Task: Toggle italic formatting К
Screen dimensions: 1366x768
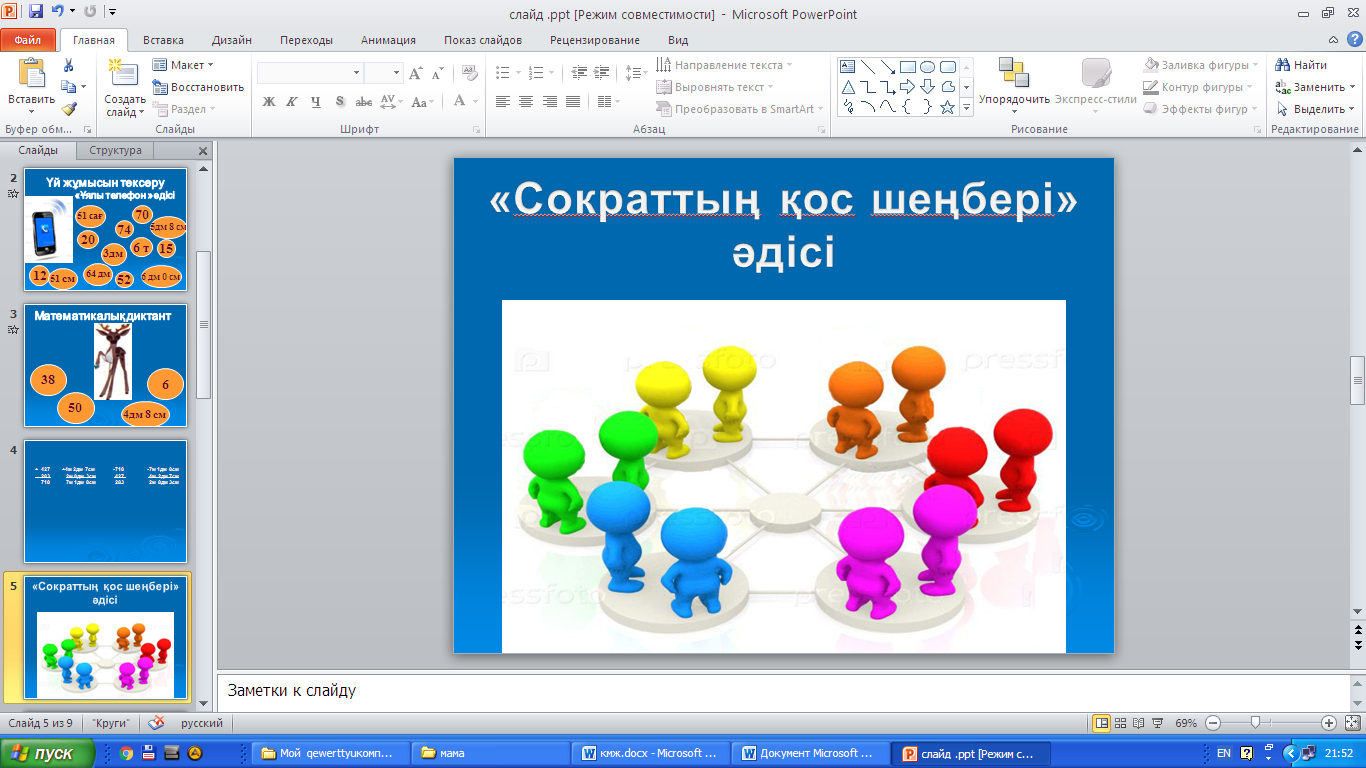Action: [292, 102]
